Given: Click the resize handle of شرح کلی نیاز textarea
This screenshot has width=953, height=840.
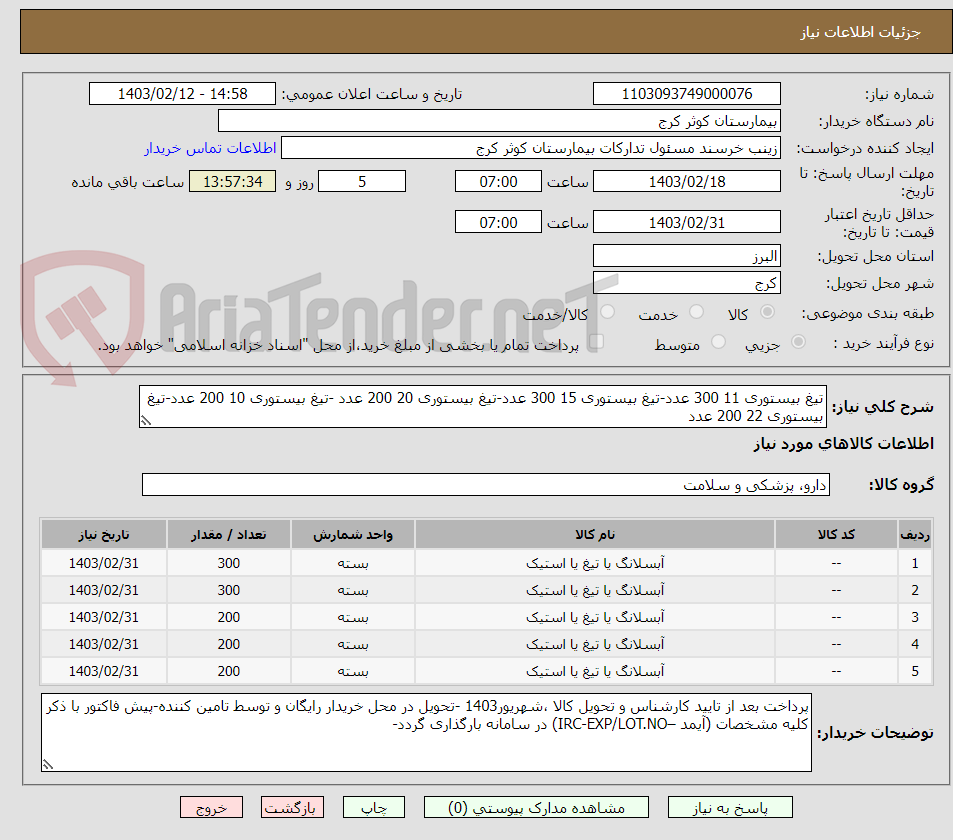Looking at the screenshot, I should (146, 421).
